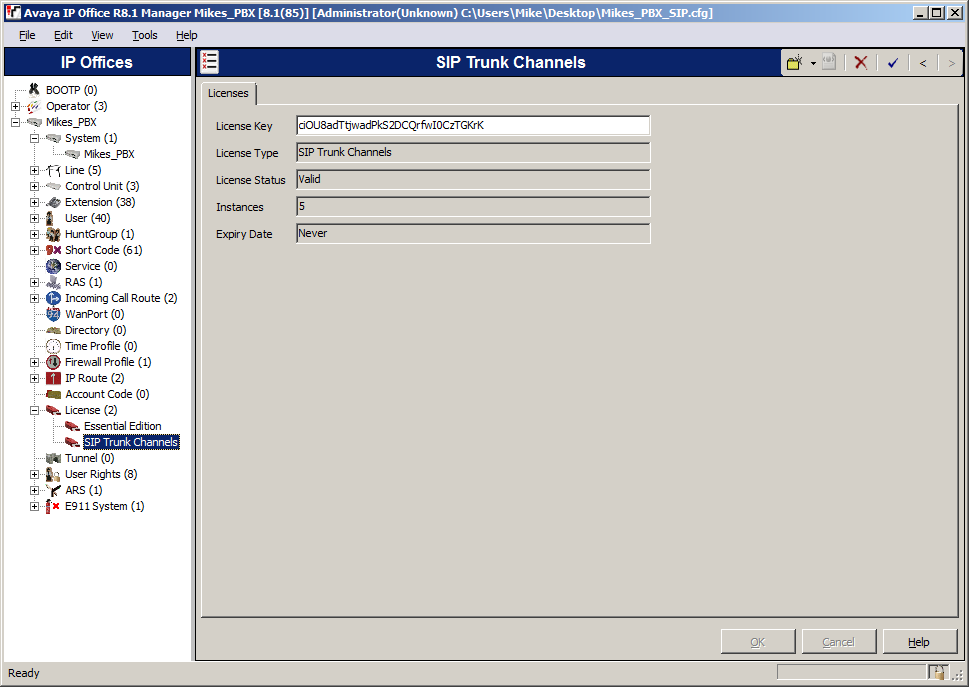Expand the User Rights node

tap(35, 474)
